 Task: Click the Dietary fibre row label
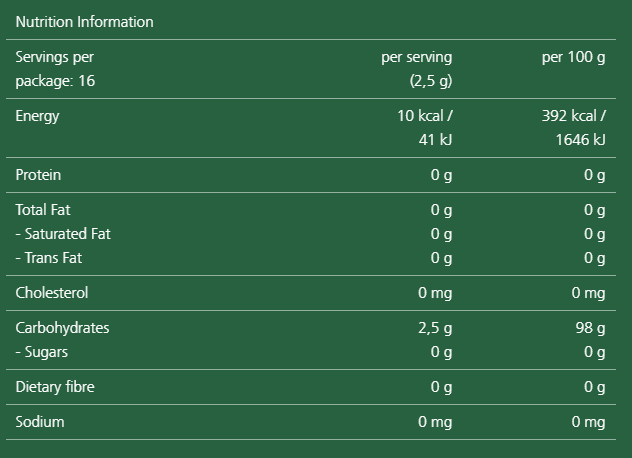click(55, 387)
